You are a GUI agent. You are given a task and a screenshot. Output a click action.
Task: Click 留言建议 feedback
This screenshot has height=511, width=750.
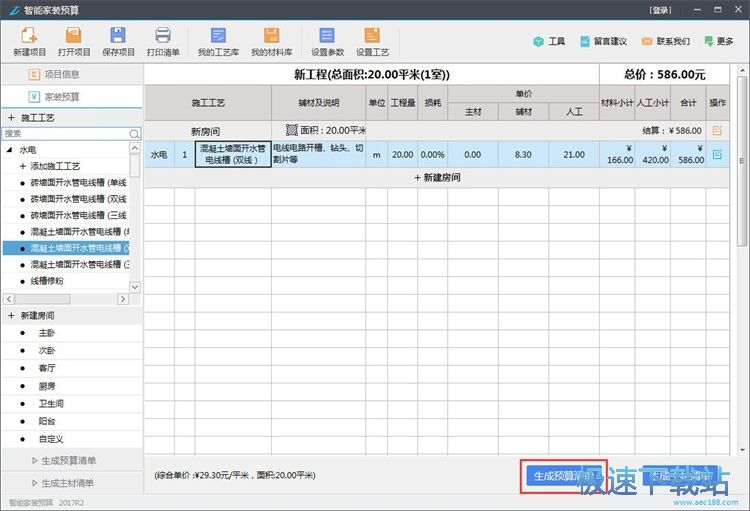[603, 42]
